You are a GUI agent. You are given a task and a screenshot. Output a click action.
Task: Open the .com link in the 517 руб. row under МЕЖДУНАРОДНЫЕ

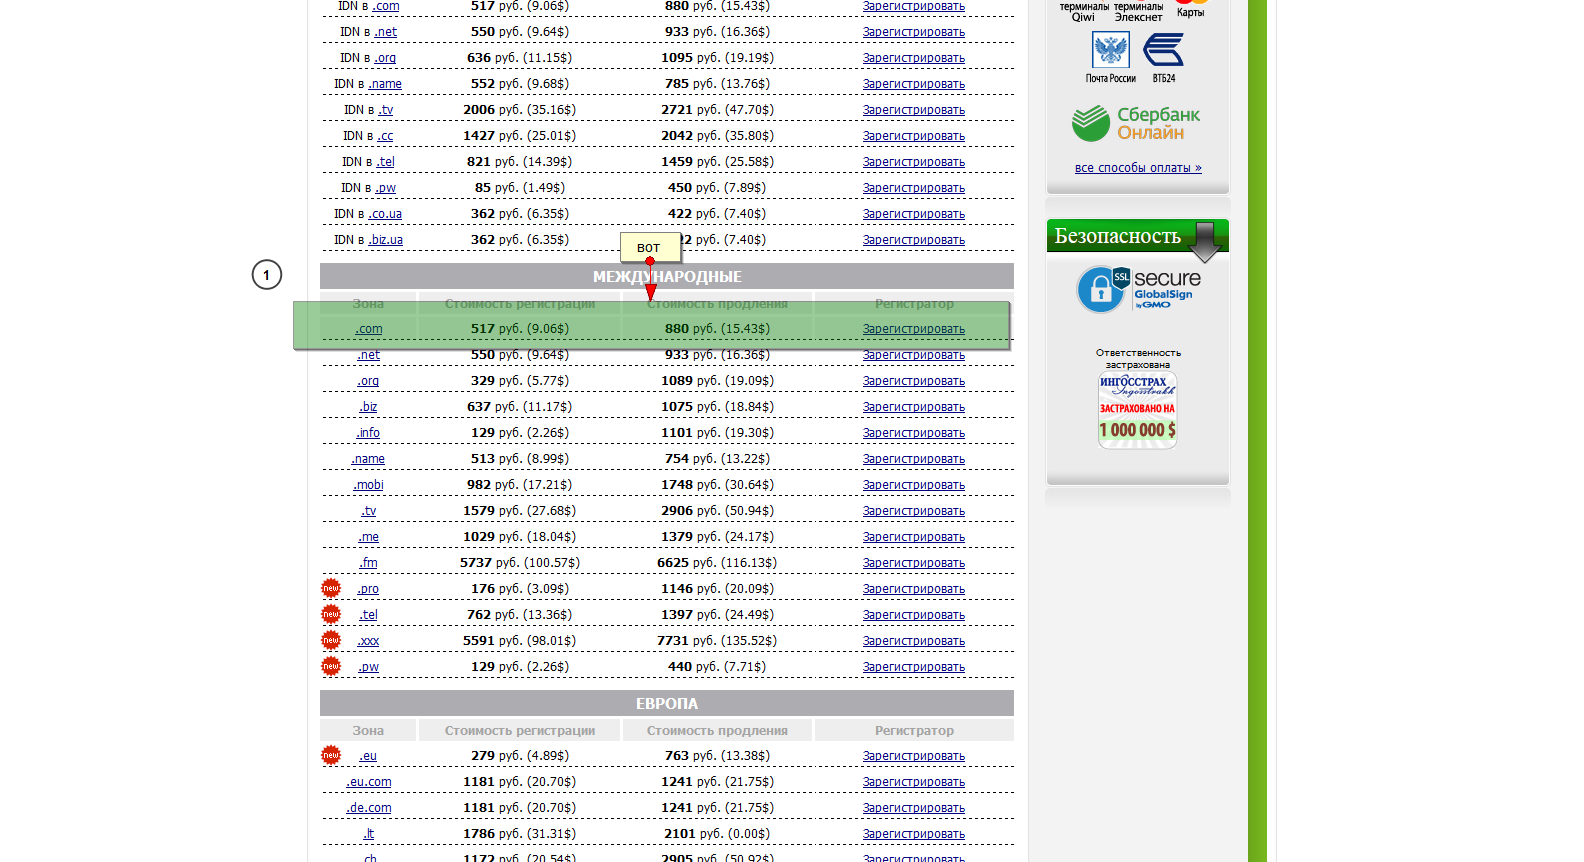[369, 329]
